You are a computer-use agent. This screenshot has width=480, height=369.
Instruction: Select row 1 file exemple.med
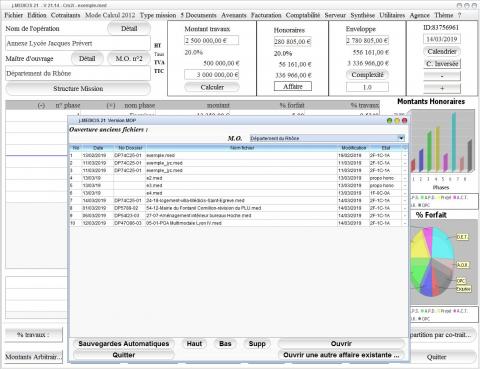pyautogui.click(x=238, y=155)
